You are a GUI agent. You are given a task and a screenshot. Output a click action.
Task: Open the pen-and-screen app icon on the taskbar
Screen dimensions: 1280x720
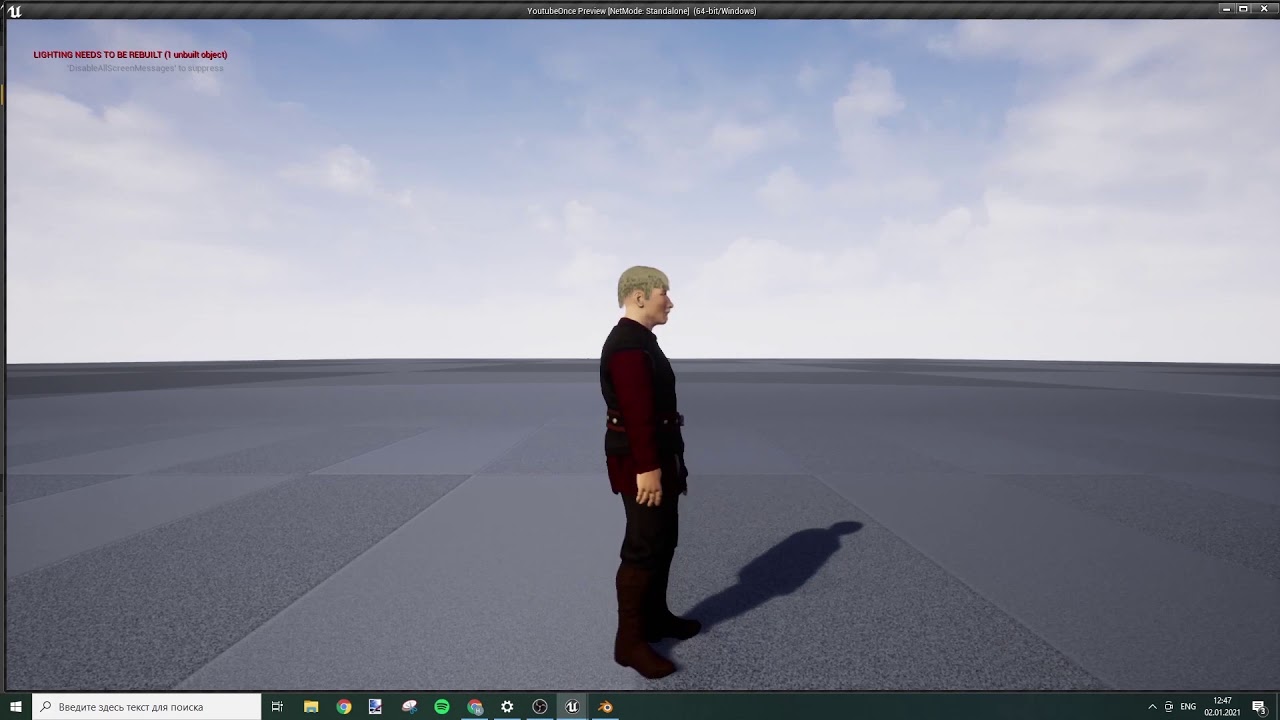tap(375, 706)
